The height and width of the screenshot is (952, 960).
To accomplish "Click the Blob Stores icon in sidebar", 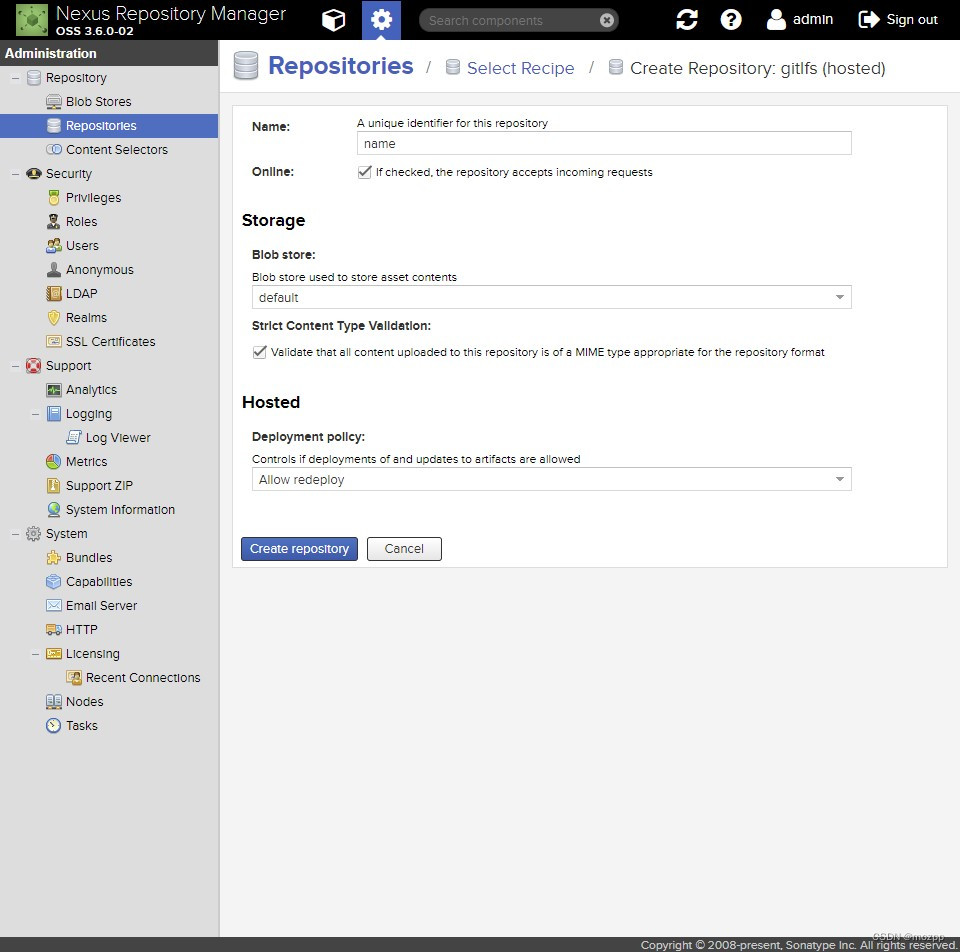I will (54, 102).
